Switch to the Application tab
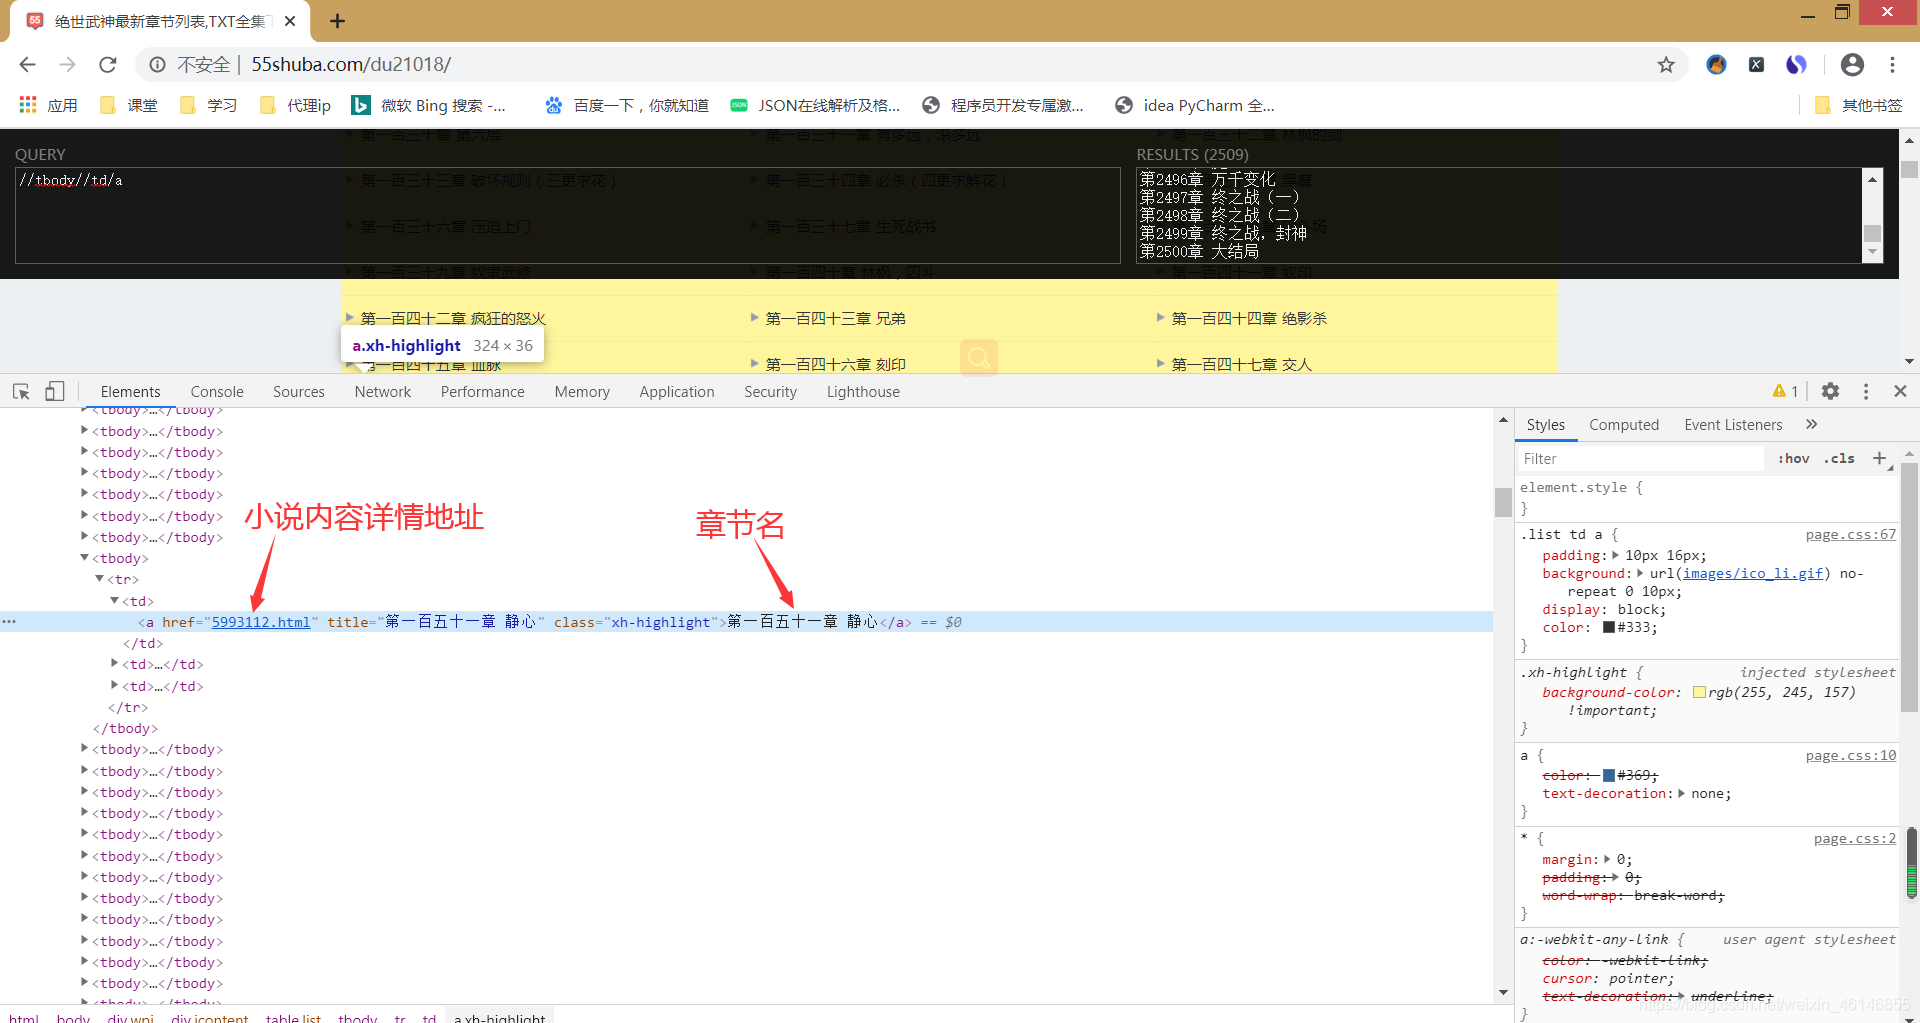Viewport: 1920px width, 1023px height. (x=677, y=392)
